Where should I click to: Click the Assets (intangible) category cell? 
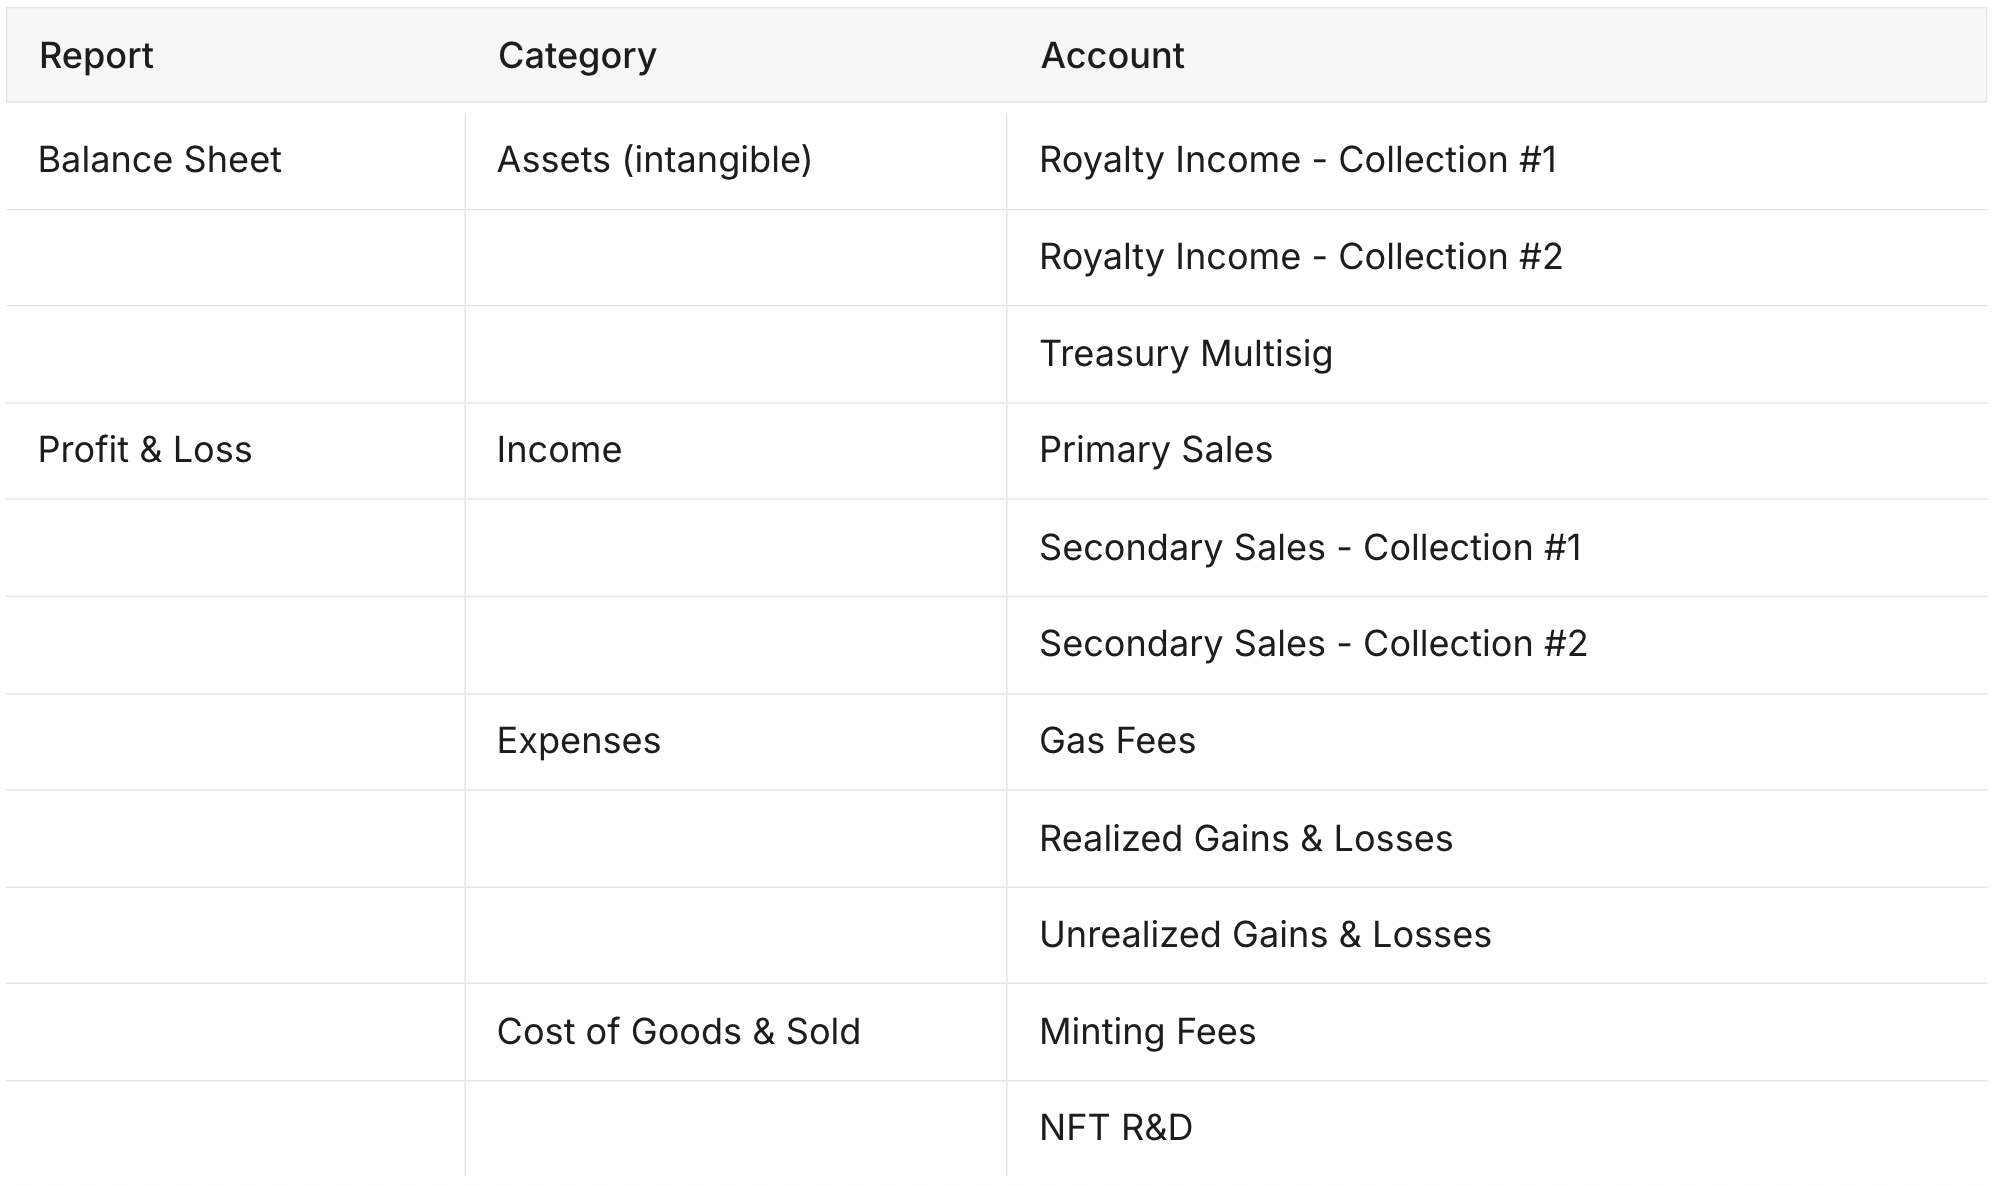(x=654, y=160)
